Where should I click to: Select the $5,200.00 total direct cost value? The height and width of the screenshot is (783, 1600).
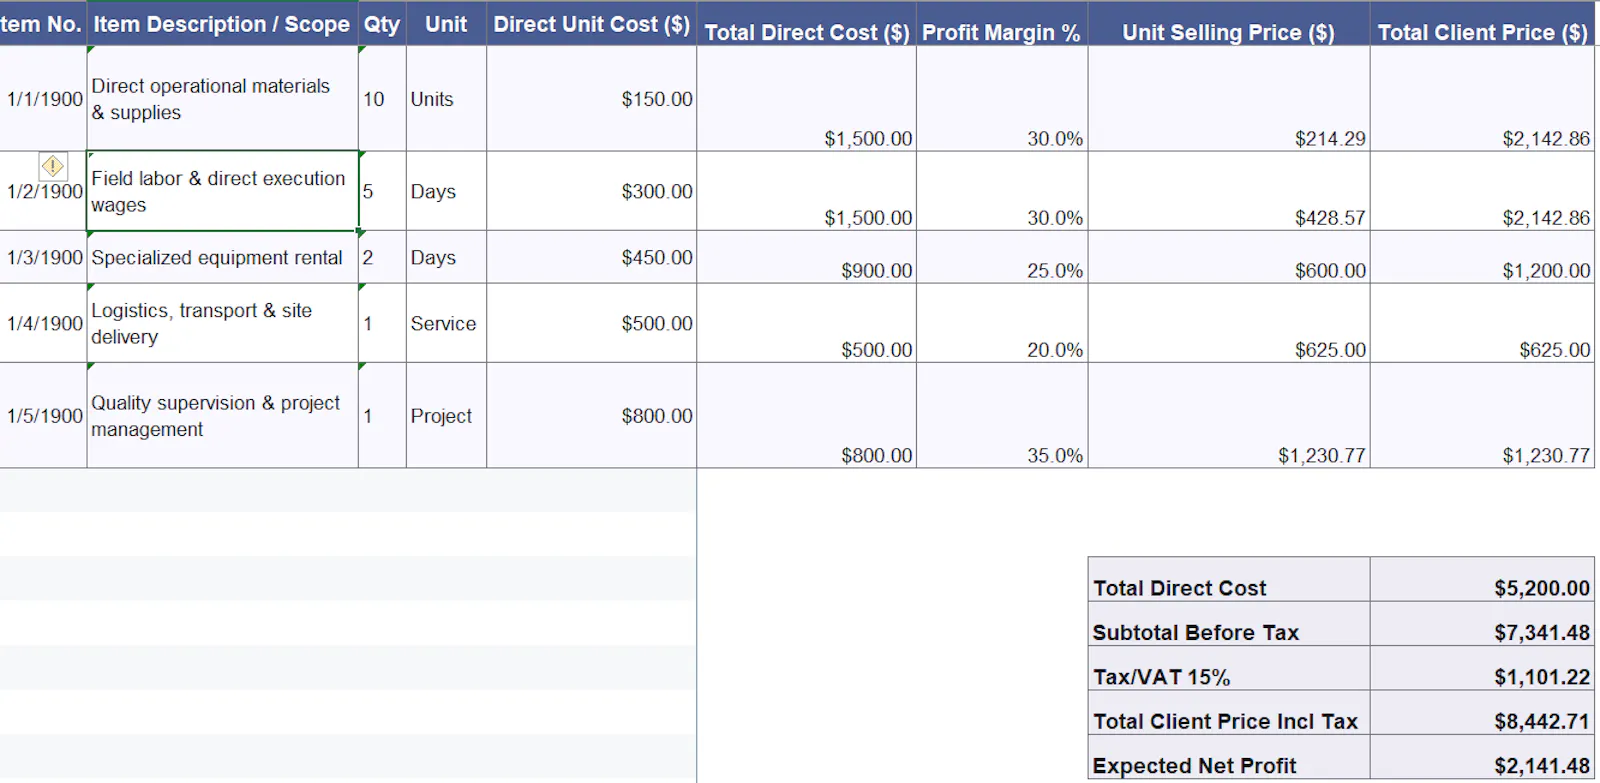[1483, 579]
